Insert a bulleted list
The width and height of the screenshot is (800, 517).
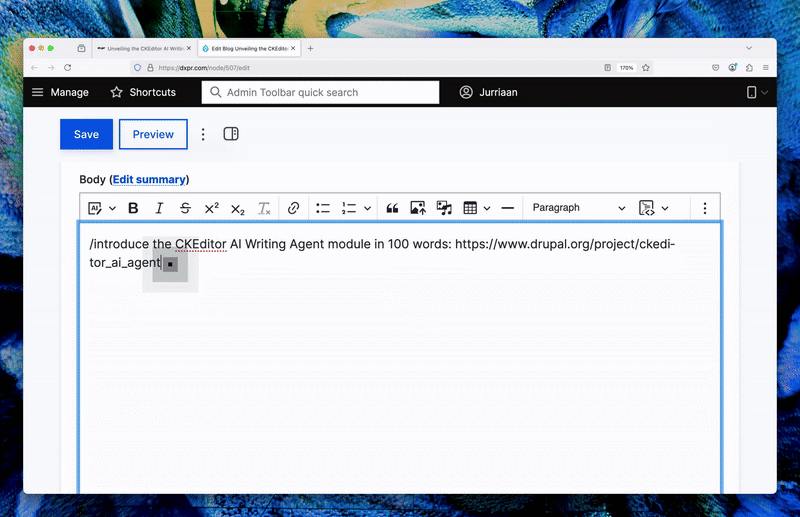click(323, 208)
